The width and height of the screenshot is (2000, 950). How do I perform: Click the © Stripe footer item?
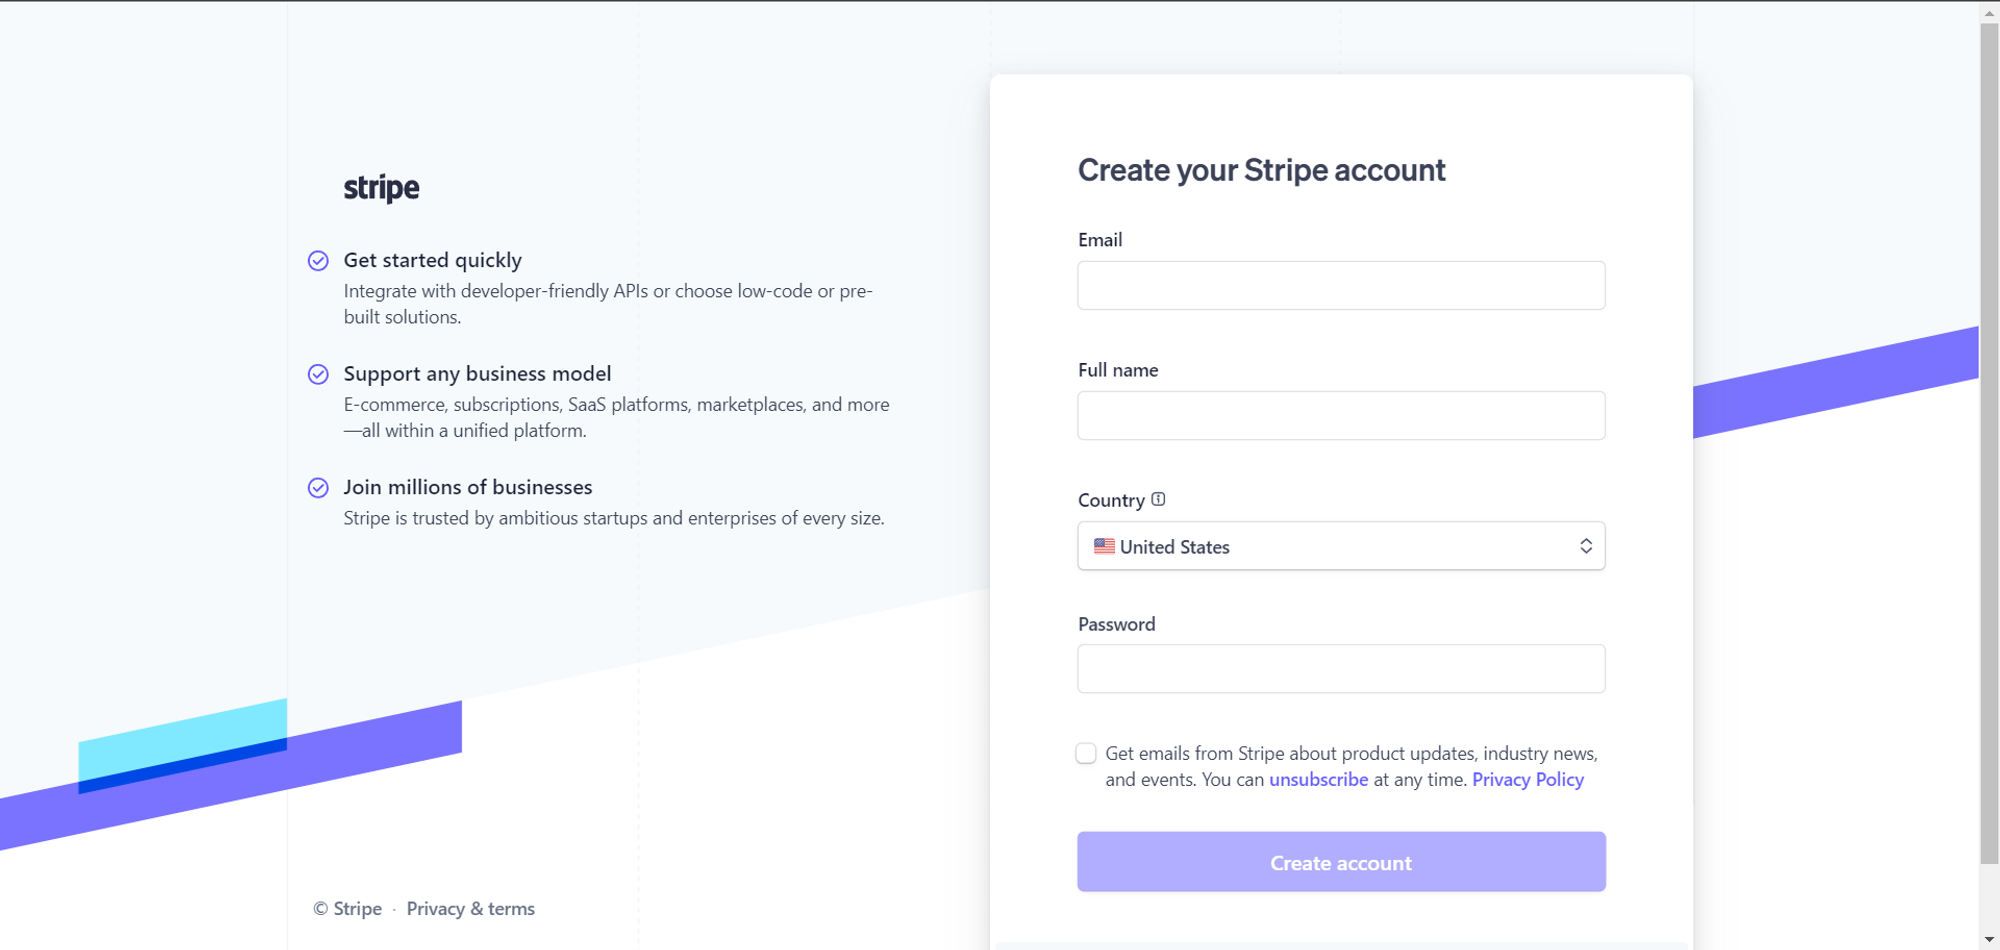point(346,908)
